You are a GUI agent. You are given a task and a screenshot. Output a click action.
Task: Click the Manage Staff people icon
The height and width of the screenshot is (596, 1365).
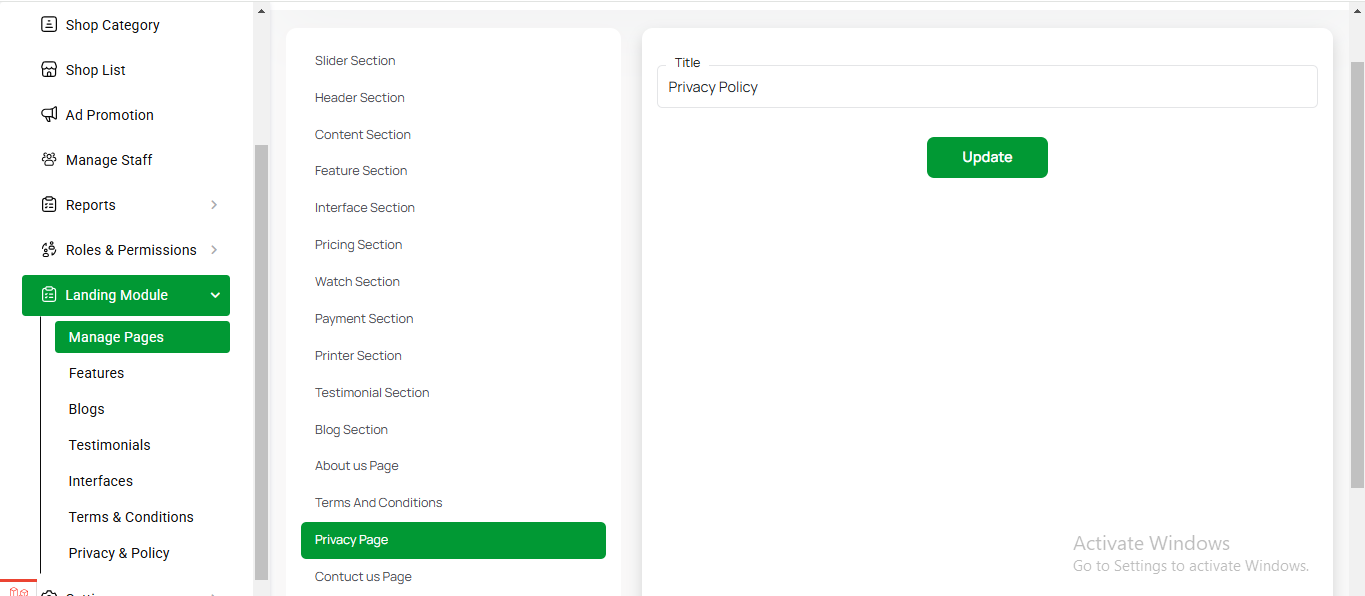tap(48, 160)
